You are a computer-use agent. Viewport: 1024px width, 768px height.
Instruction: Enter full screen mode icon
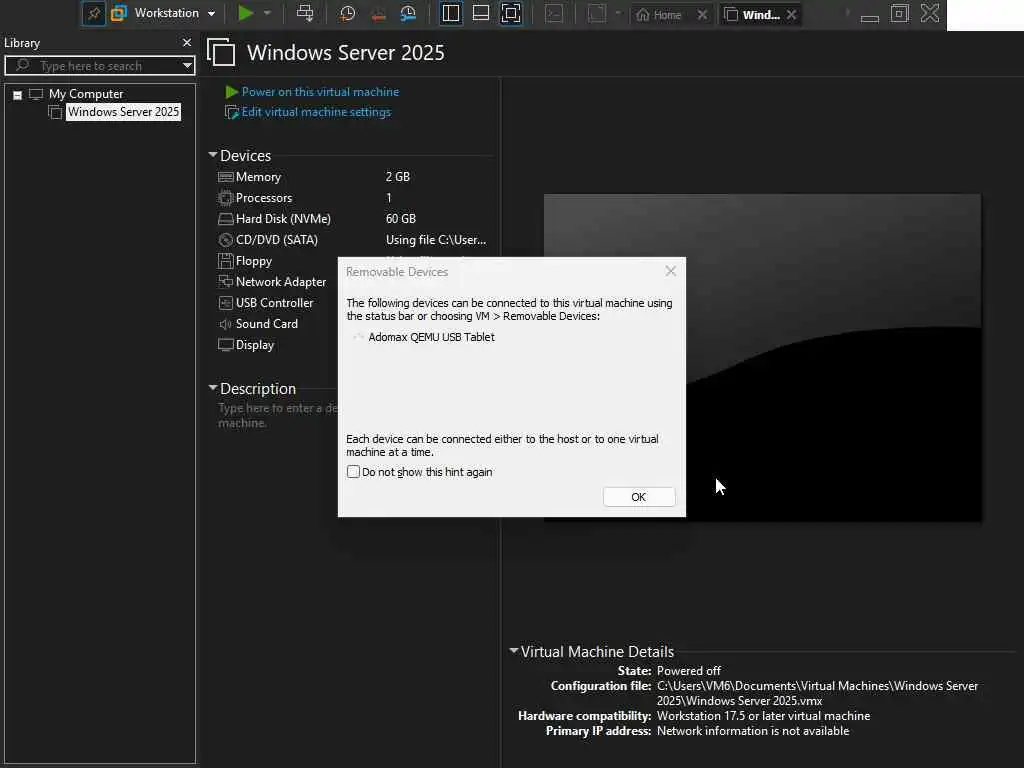click(x=511, y=14)
